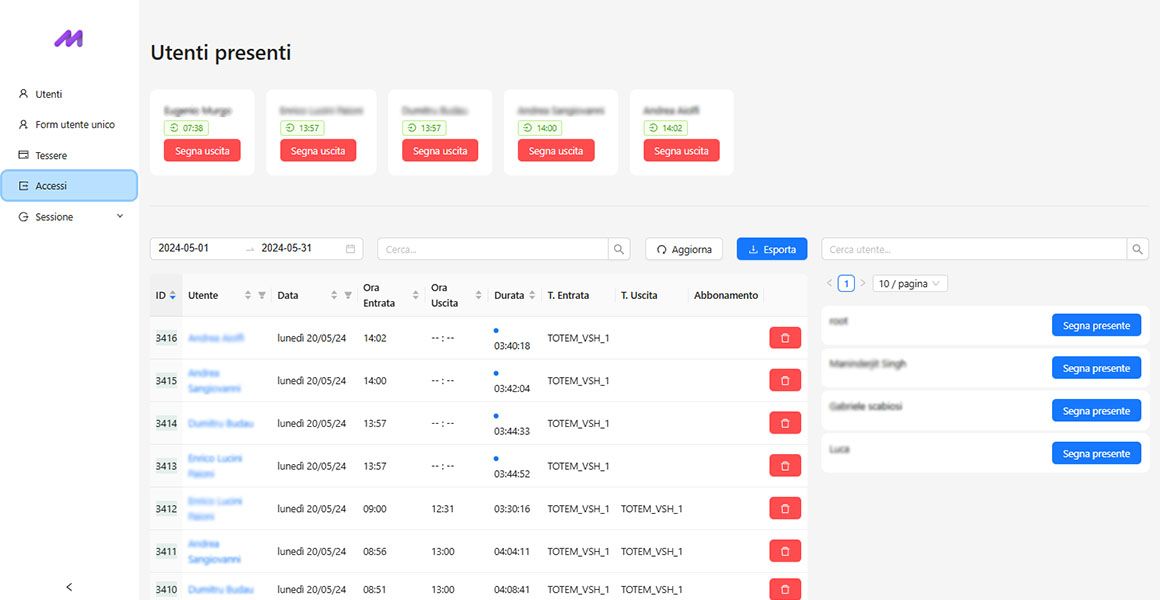Open the date range calendar icon

click(350, 249)
